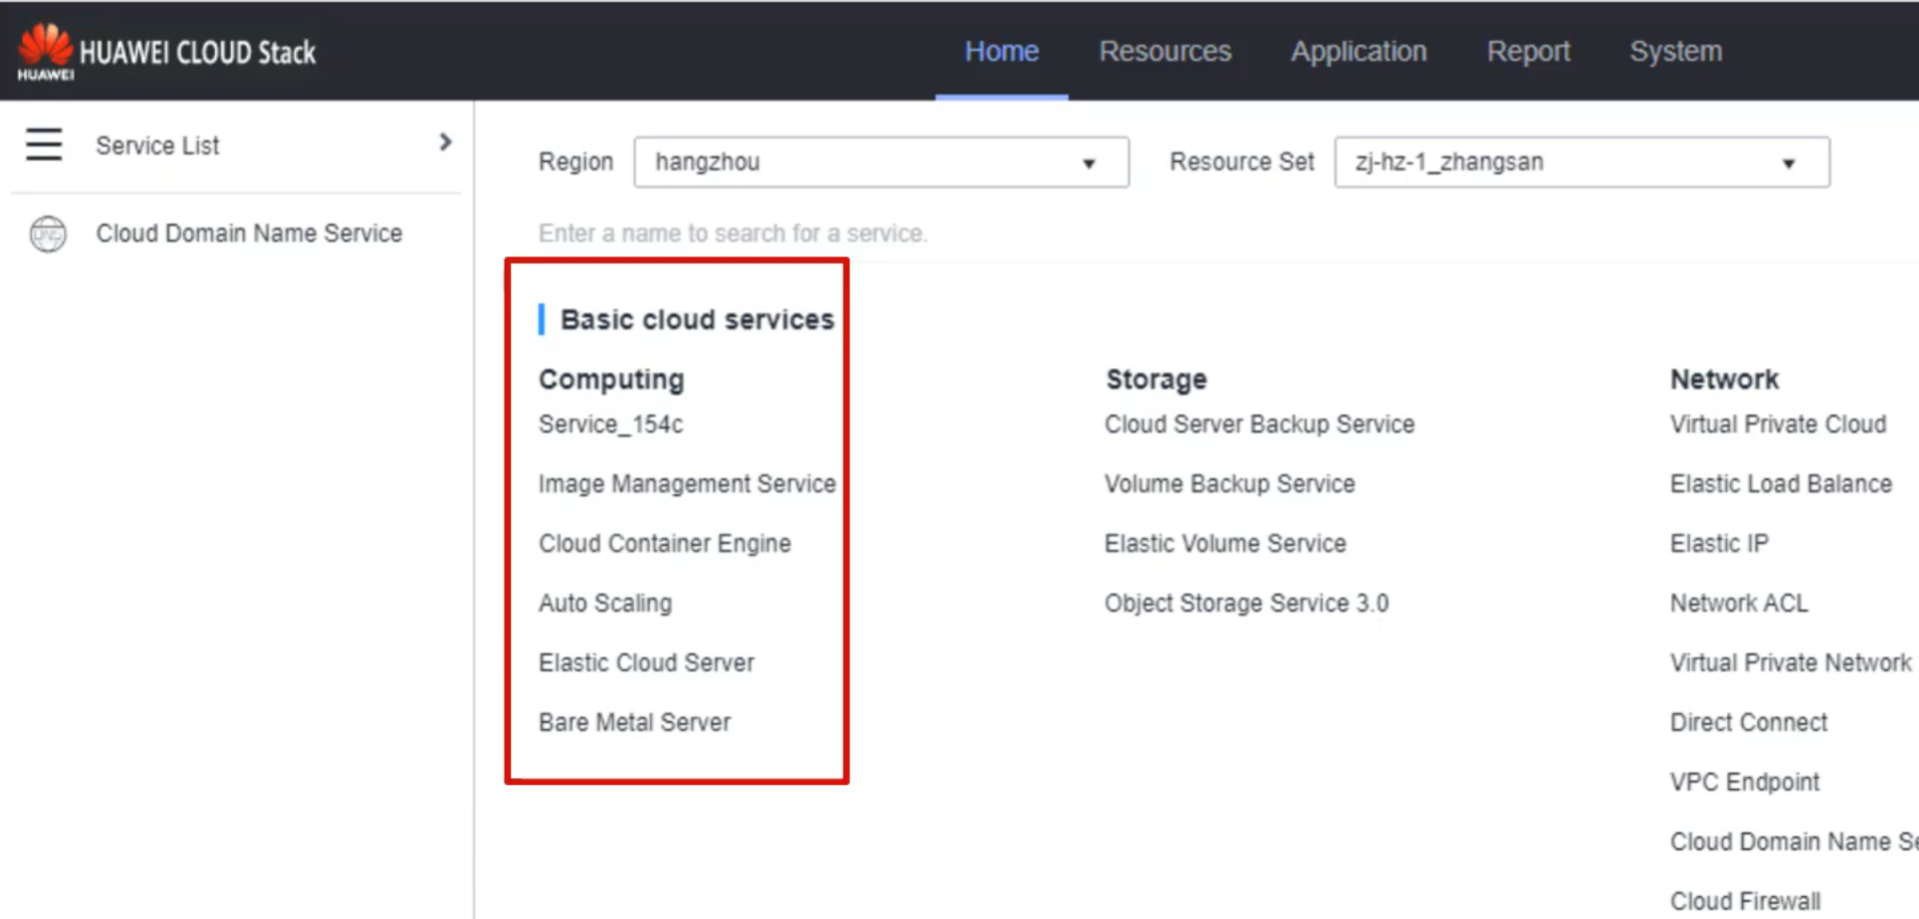
Task: Click the Network category heading
Action: 1724,380
